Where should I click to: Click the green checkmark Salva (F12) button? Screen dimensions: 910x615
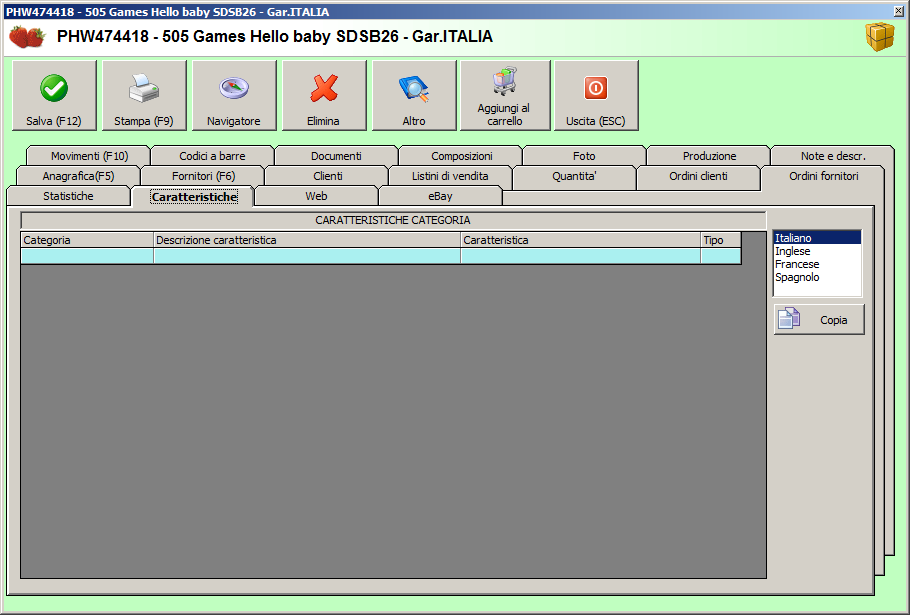[54, 95]
